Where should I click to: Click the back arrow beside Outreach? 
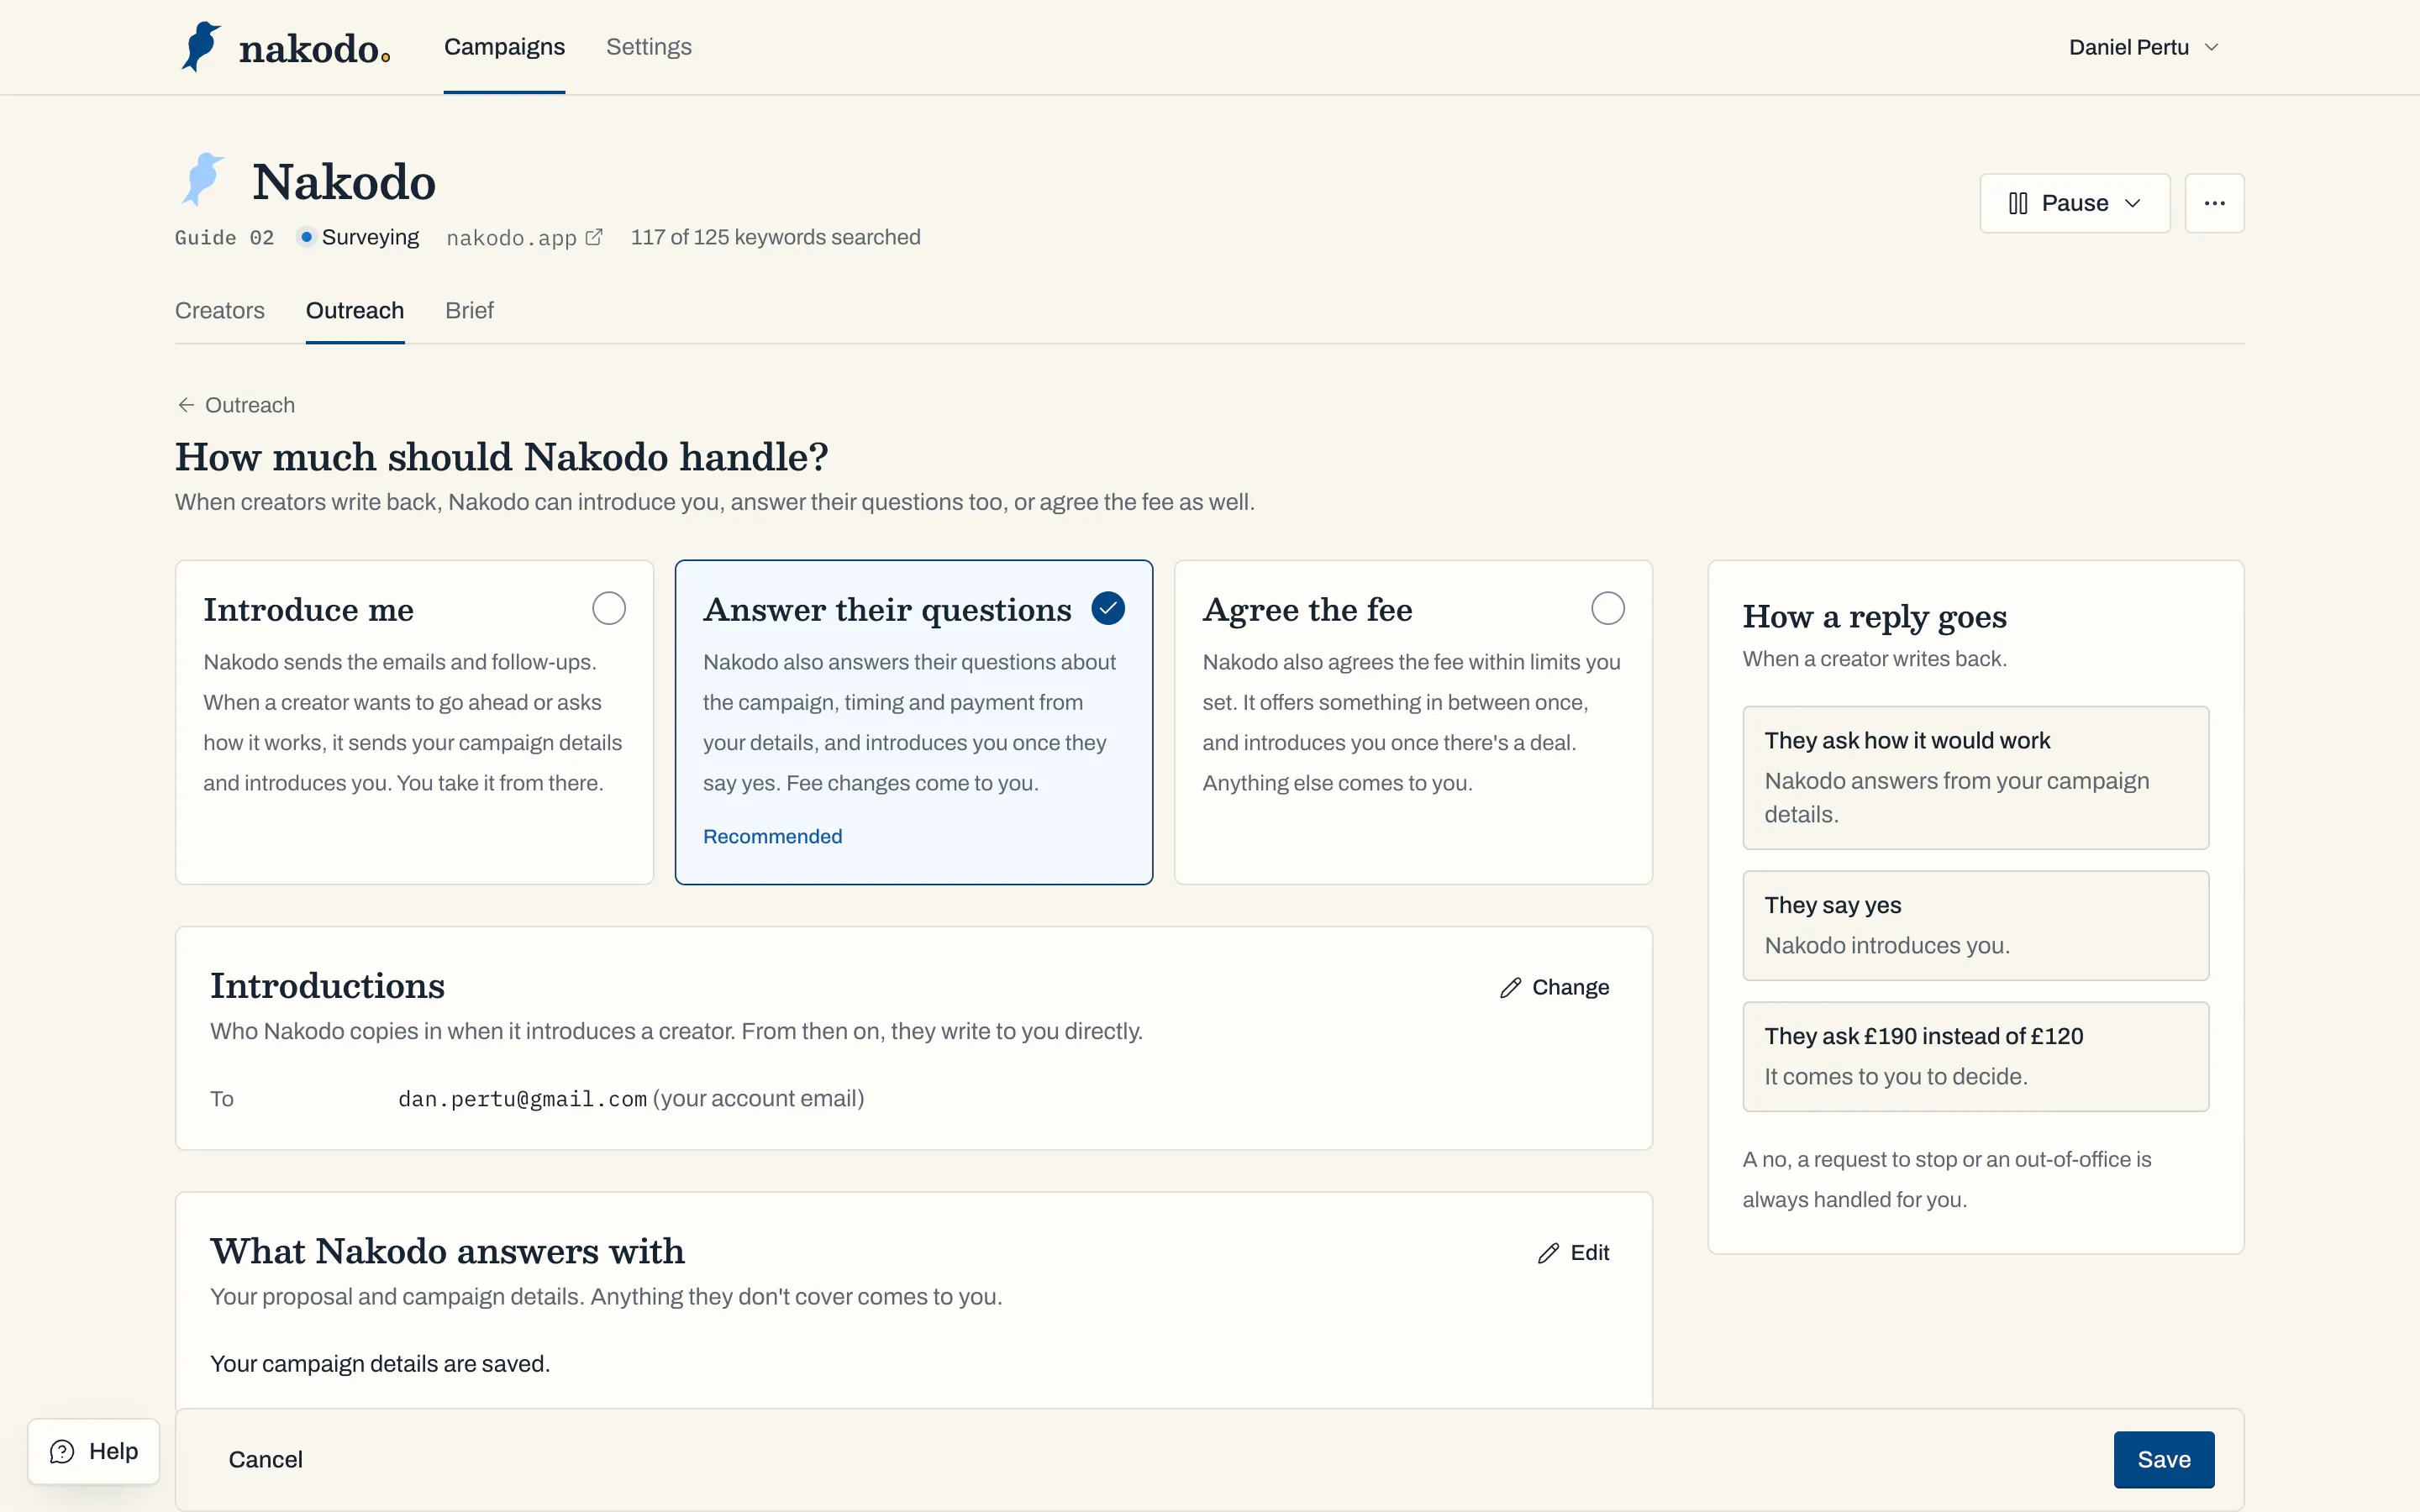click(186, 405)
